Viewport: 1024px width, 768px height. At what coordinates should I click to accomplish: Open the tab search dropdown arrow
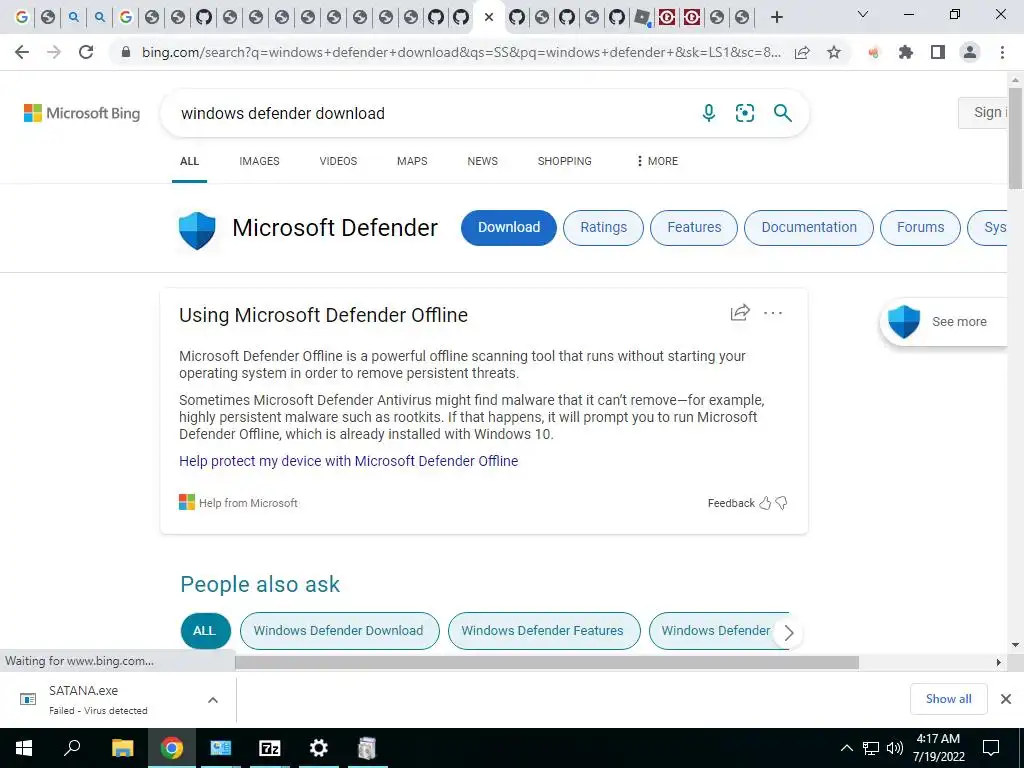point(863,14)
